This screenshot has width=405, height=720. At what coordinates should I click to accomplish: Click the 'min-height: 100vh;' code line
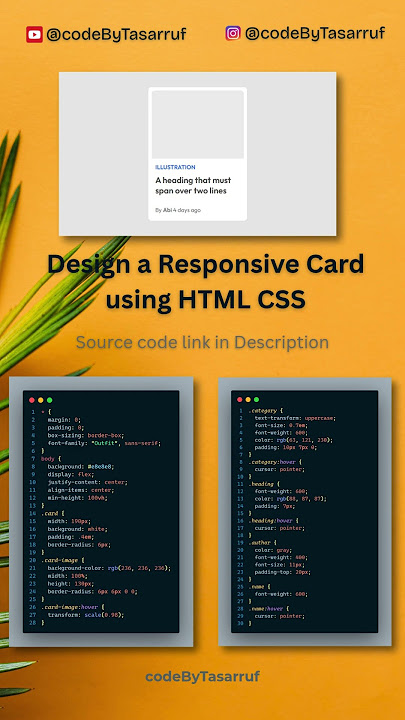point(78,498)
